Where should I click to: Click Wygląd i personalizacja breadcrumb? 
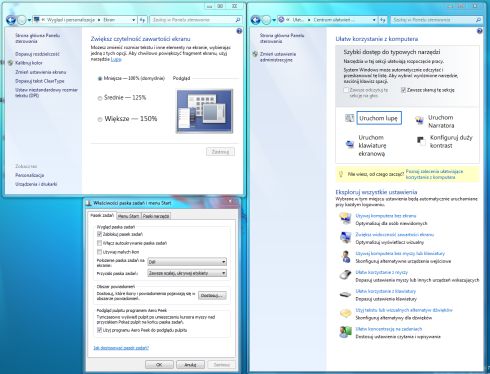coord(71,20)
